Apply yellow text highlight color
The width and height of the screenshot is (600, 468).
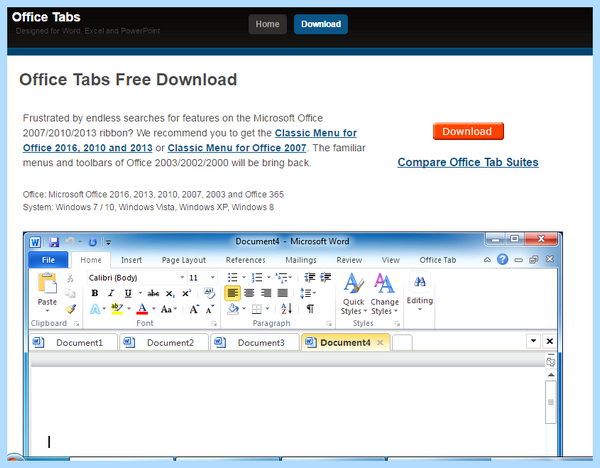[x=117, y=309]
